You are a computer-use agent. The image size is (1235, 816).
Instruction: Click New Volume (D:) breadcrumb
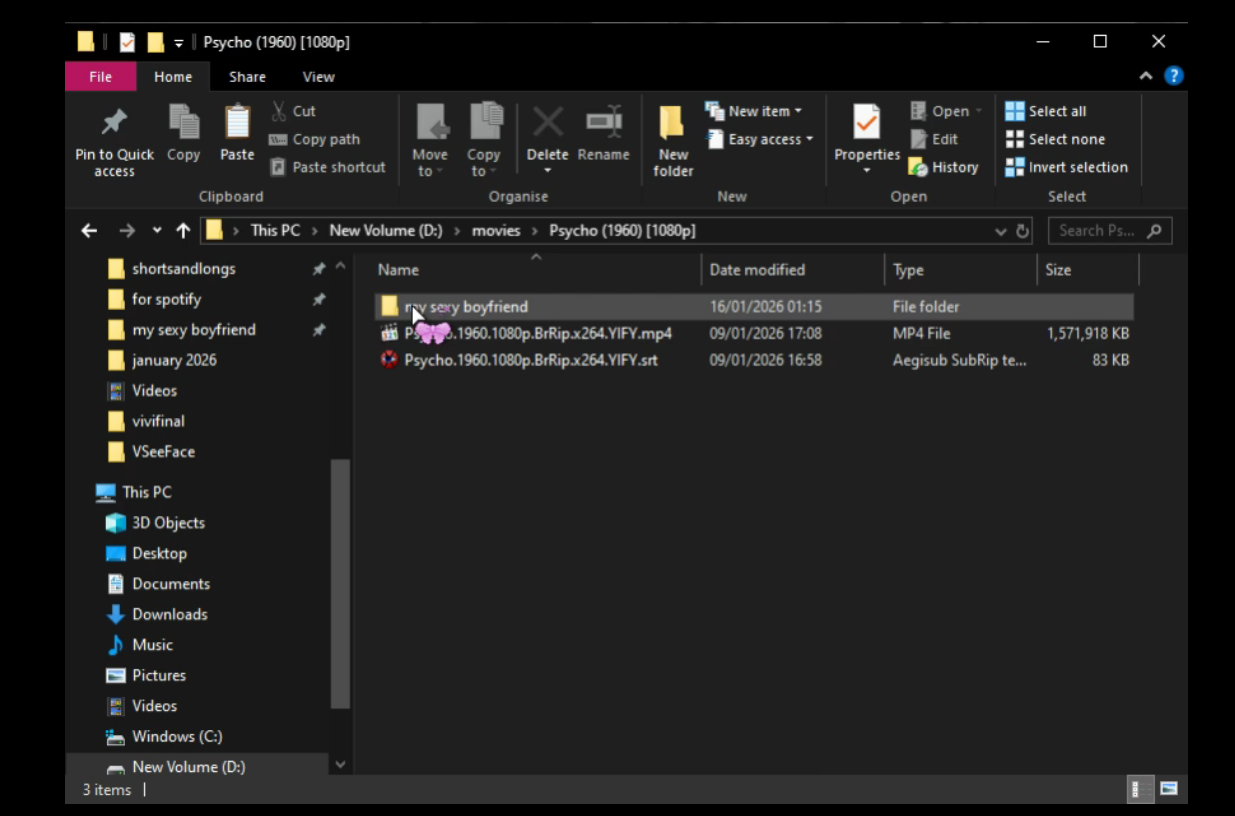coord(385,230)
